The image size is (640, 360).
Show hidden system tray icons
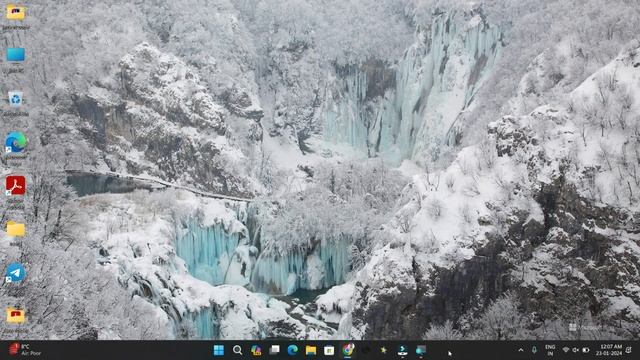521,350
